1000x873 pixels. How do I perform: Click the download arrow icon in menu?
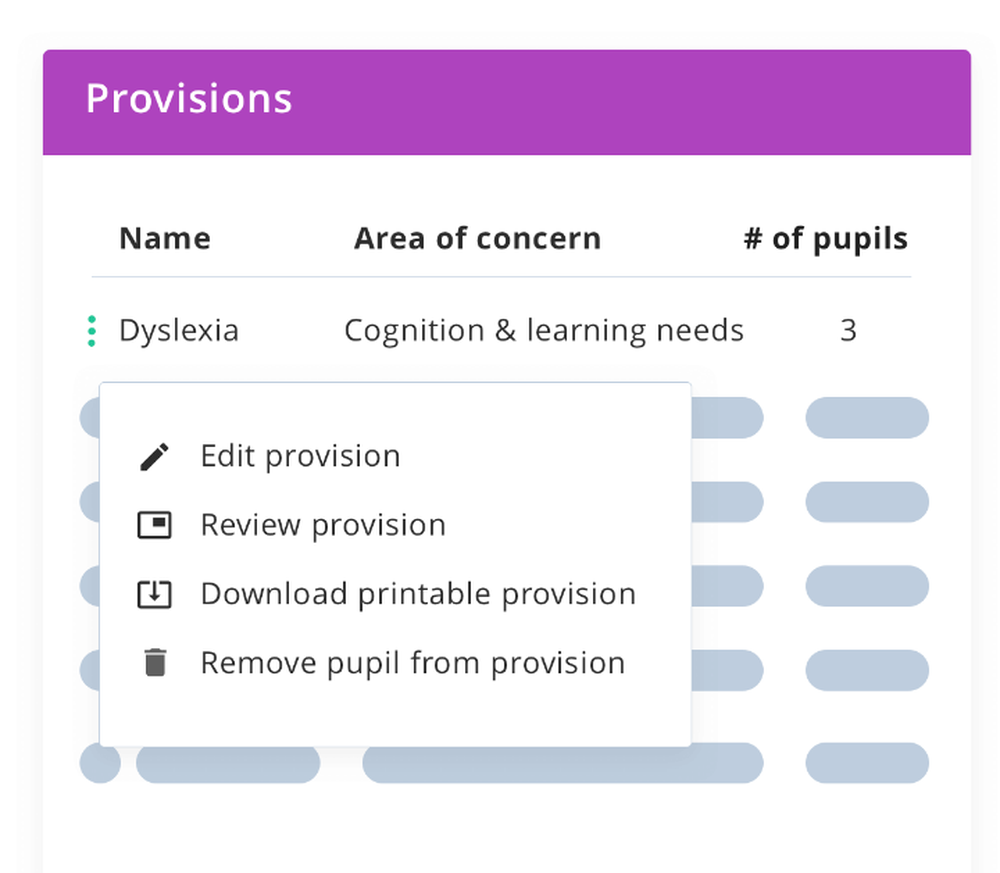154,594
